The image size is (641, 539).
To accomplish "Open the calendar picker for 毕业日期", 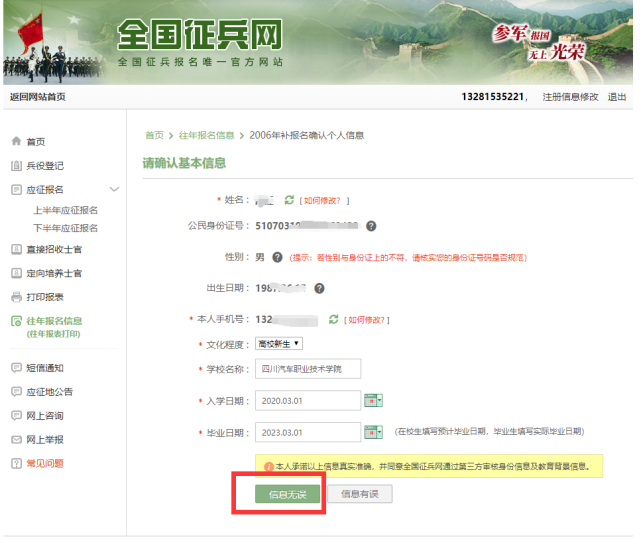I will (373, 432).
